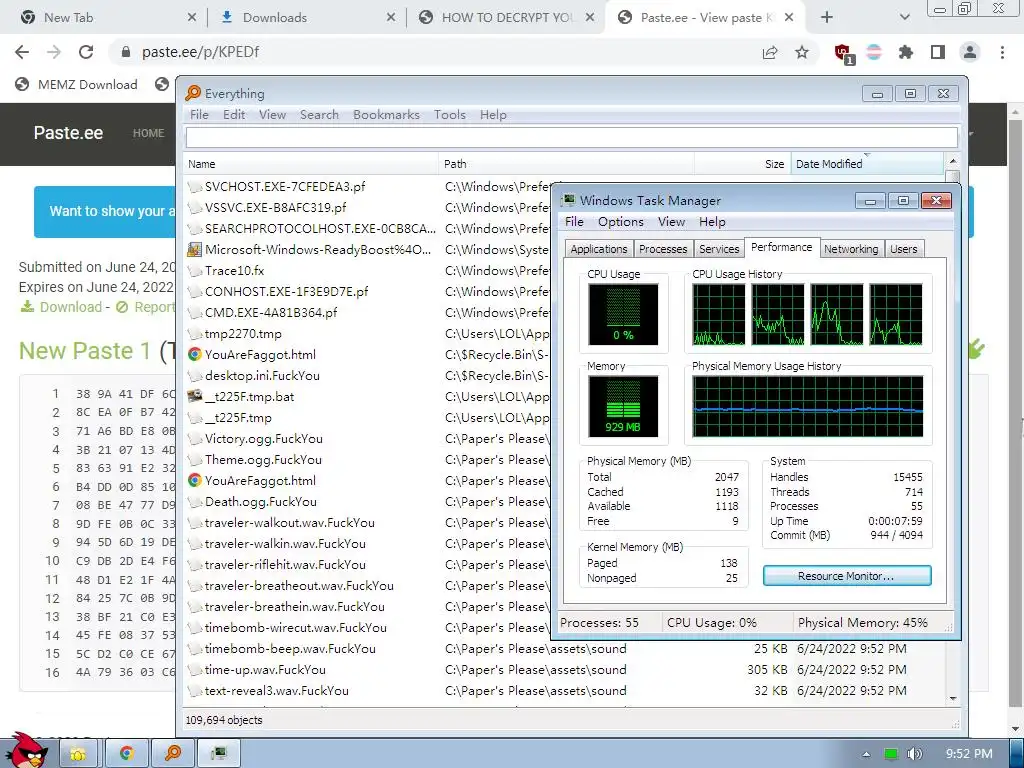This screenshot has width=1024, height=768.
Task: Click the green Task Manager tray icon
Action: coord(891,754)
